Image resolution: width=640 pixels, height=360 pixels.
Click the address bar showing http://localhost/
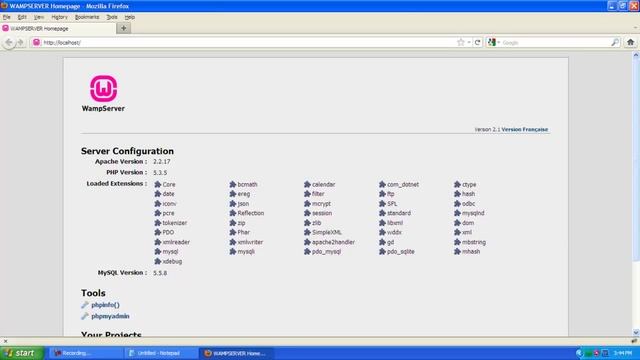click(x=249, y=42)
